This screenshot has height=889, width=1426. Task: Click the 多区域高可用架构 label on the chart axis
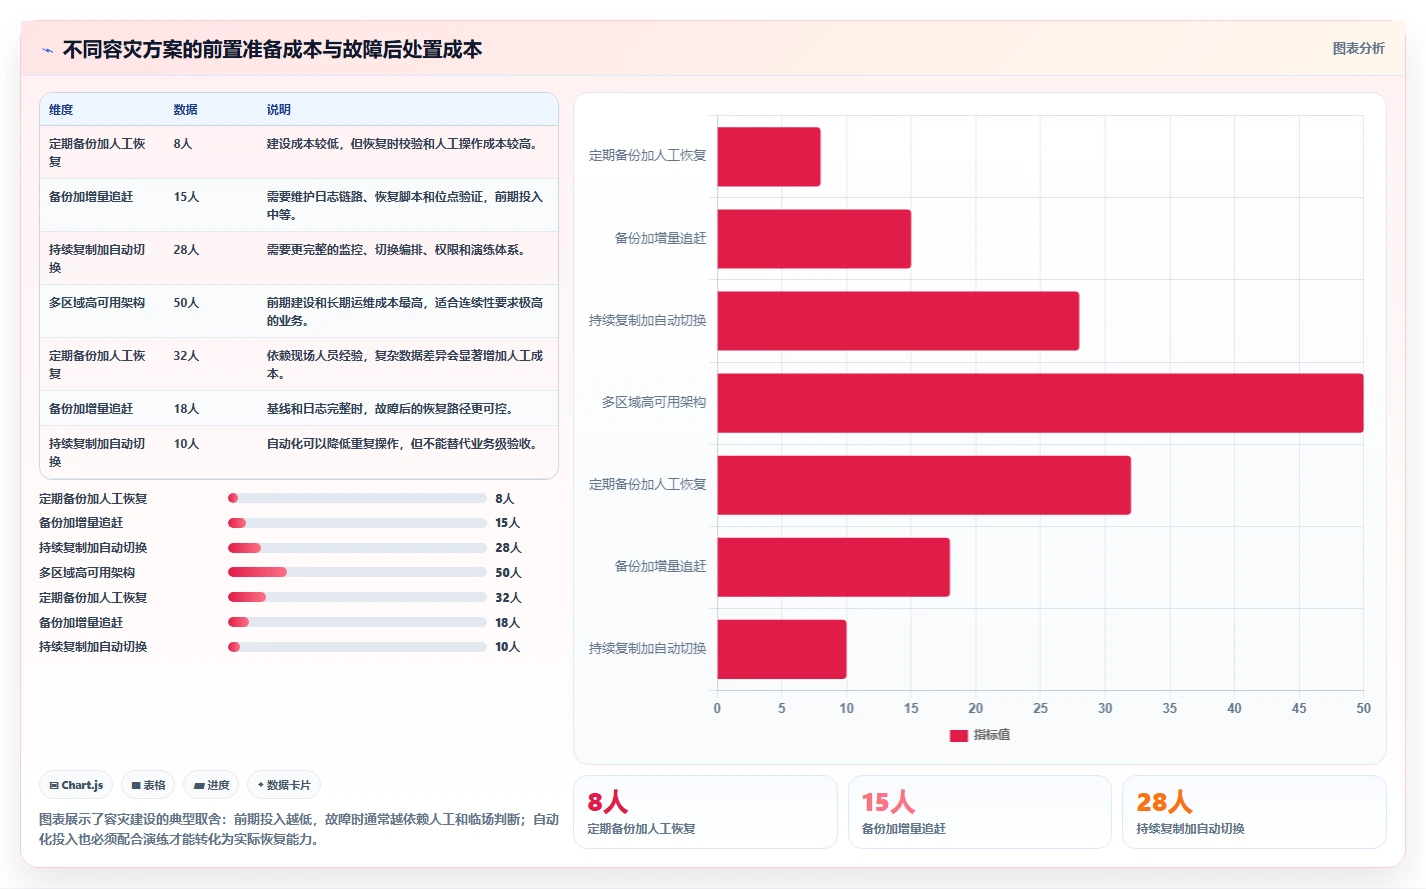(x=654, y=402)
